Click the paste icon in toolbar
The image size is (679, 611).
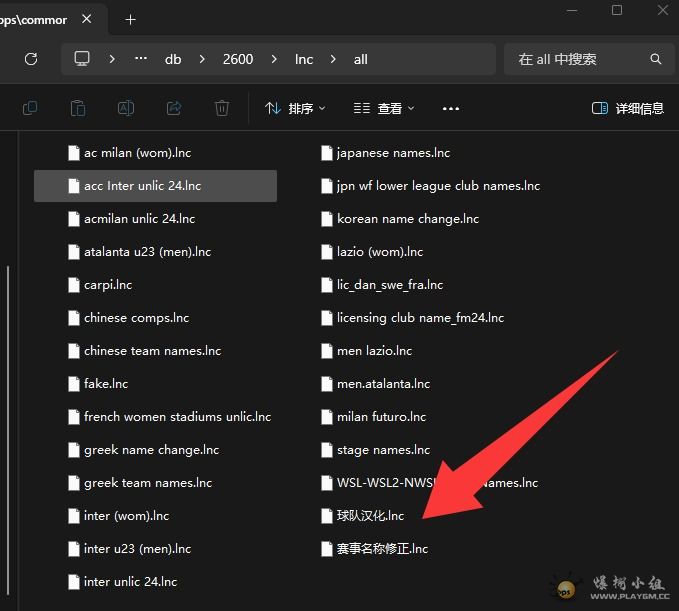tap(78, 108)
